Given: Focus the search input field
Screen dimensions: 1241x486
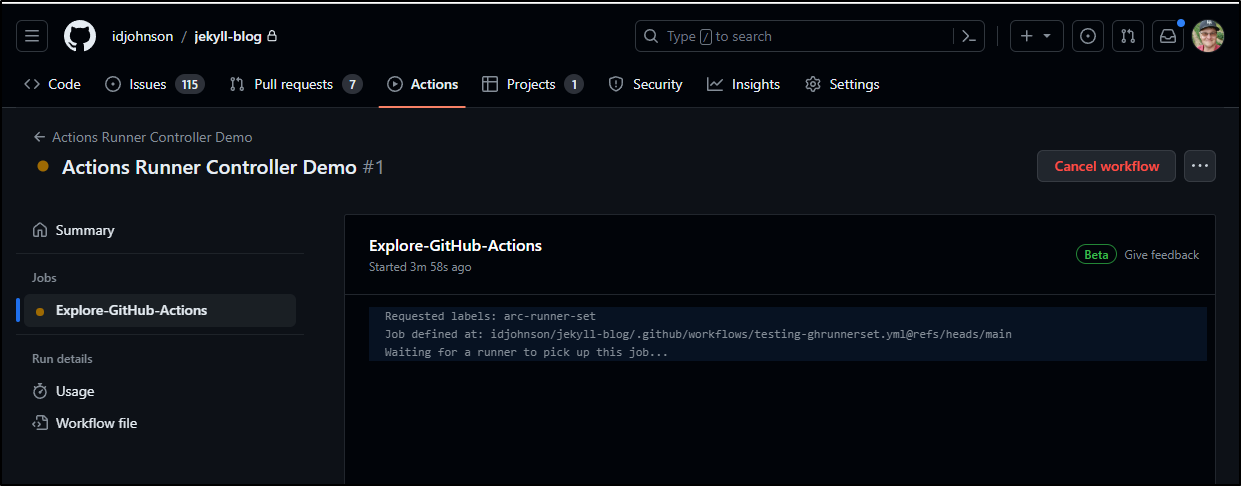Looking at the screenshot, I should click(x=795, y=36).
